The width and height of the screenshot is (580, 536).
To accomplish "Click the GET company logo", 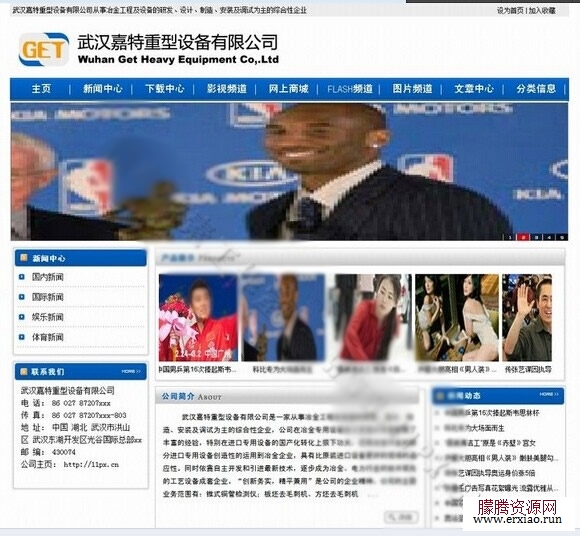I will point(44,49).
